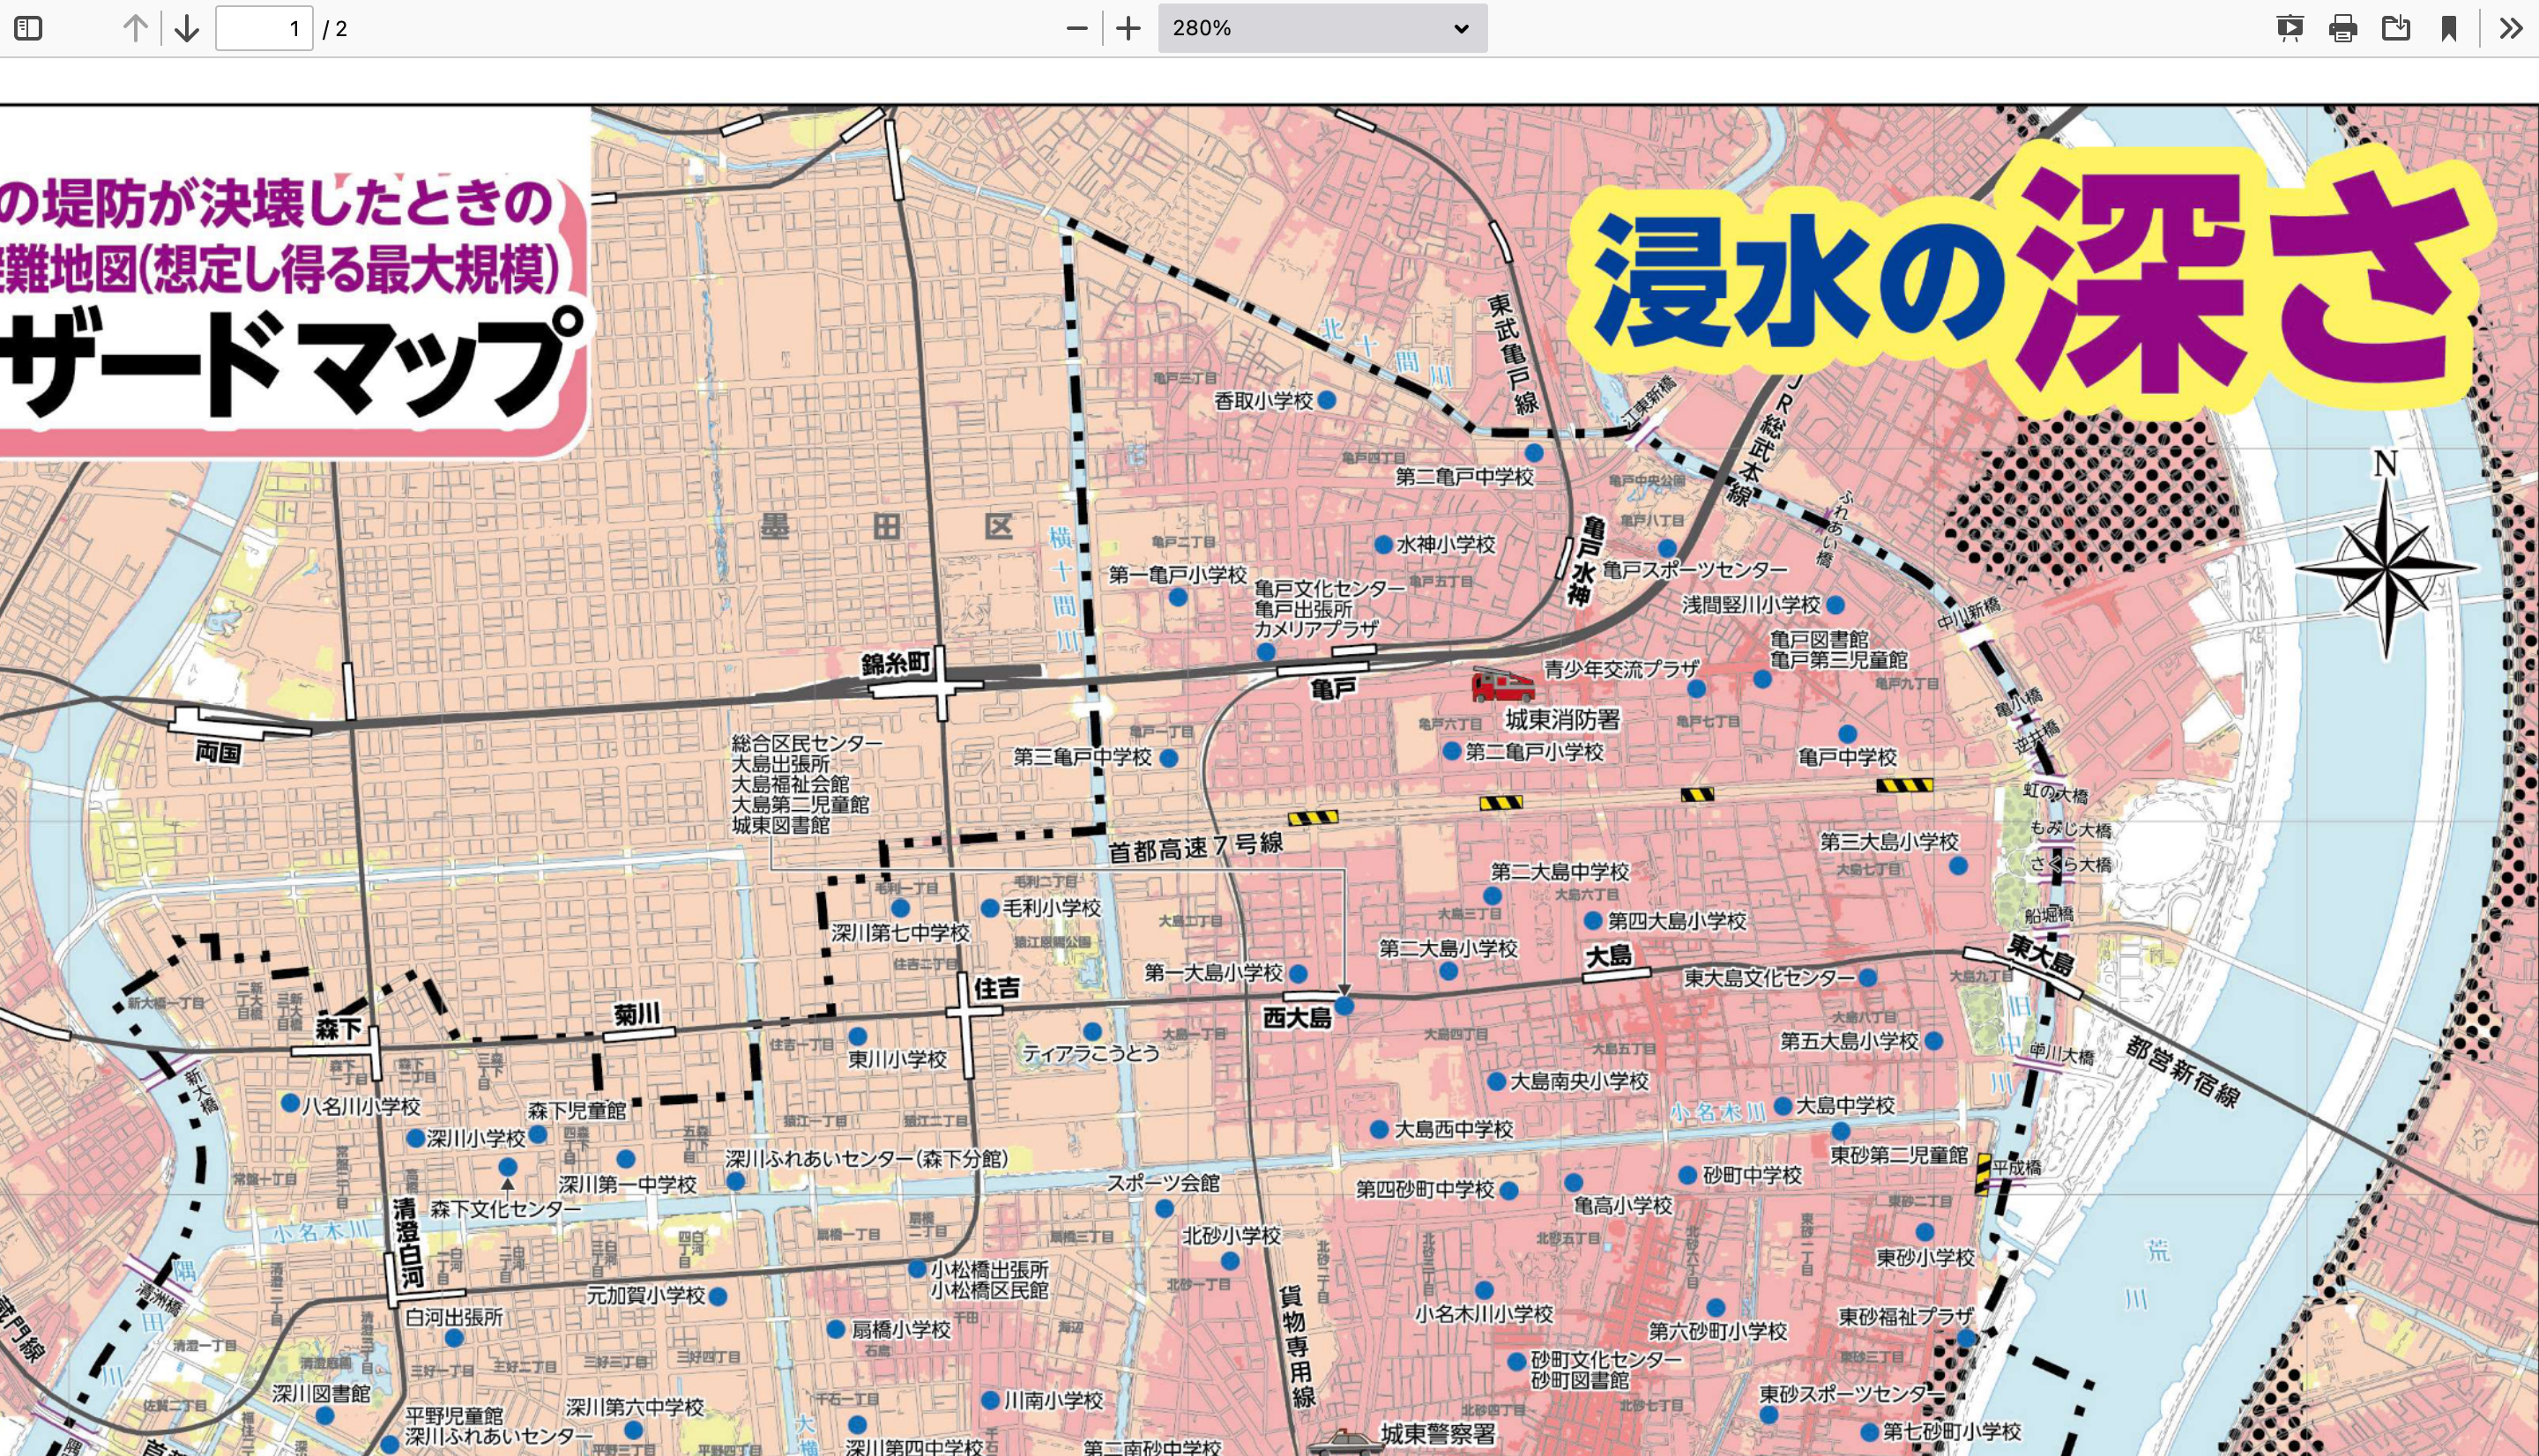This screenshot has width=2539, height=1456.
Task: Click the 東大島文化センター label
Action: pyautogui.click(x=1769, y=977)
